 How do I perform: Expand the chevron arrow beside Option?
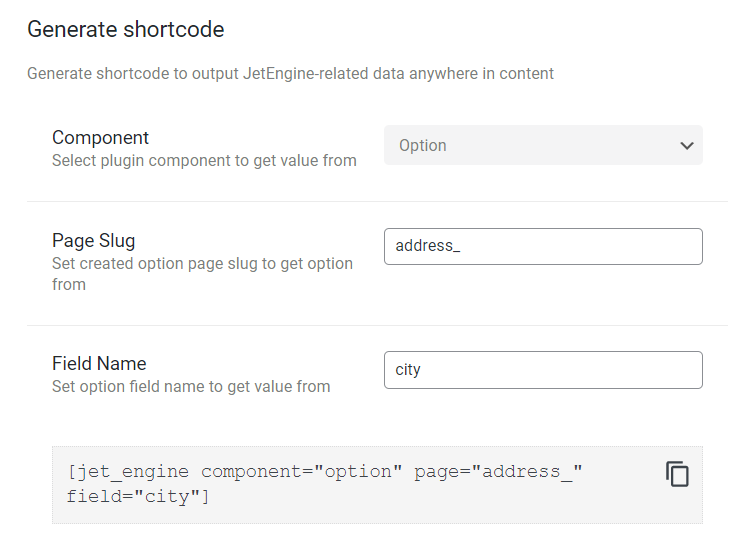tap(687, 145)
